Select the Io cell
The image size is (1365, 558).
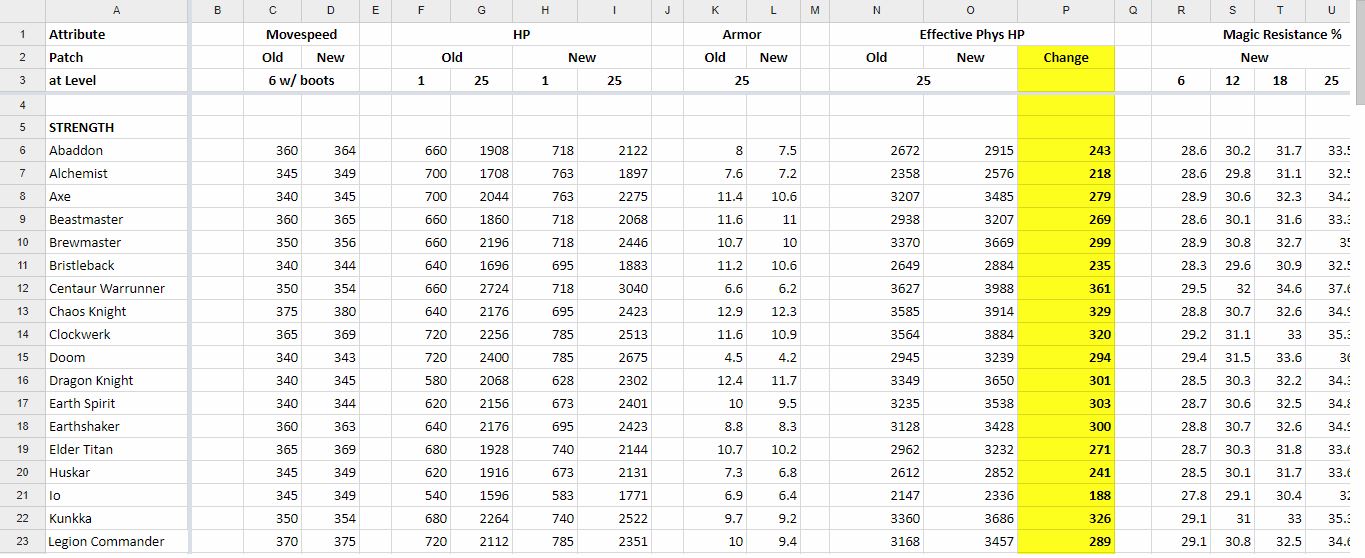(116, 496)
